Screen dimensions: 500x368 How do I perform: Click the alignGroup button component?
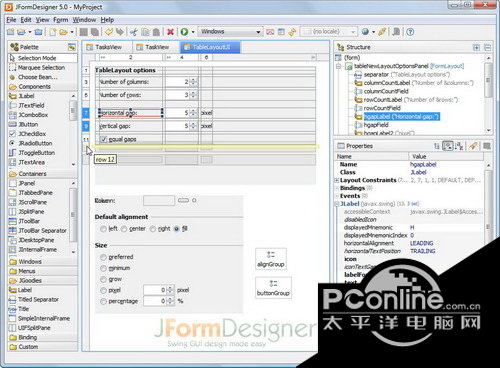pyautogui.click(x=271, y=259)
